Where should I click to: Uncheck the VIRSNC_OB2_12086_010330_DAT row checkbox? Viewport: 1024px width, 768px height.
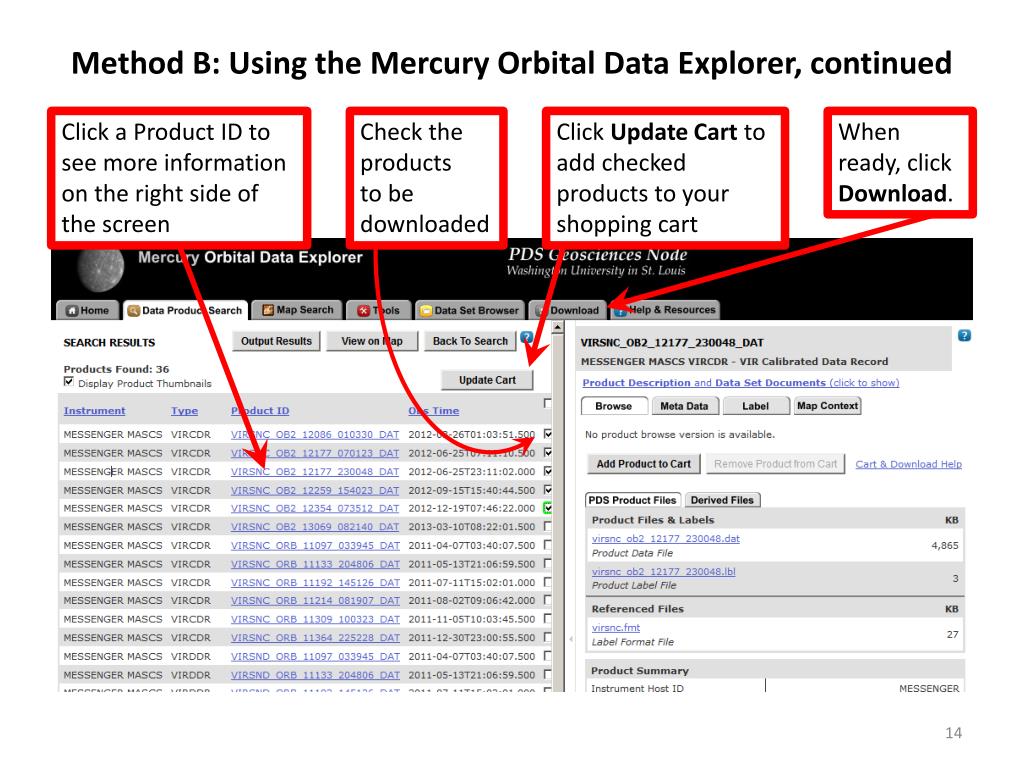coord(547,434)
